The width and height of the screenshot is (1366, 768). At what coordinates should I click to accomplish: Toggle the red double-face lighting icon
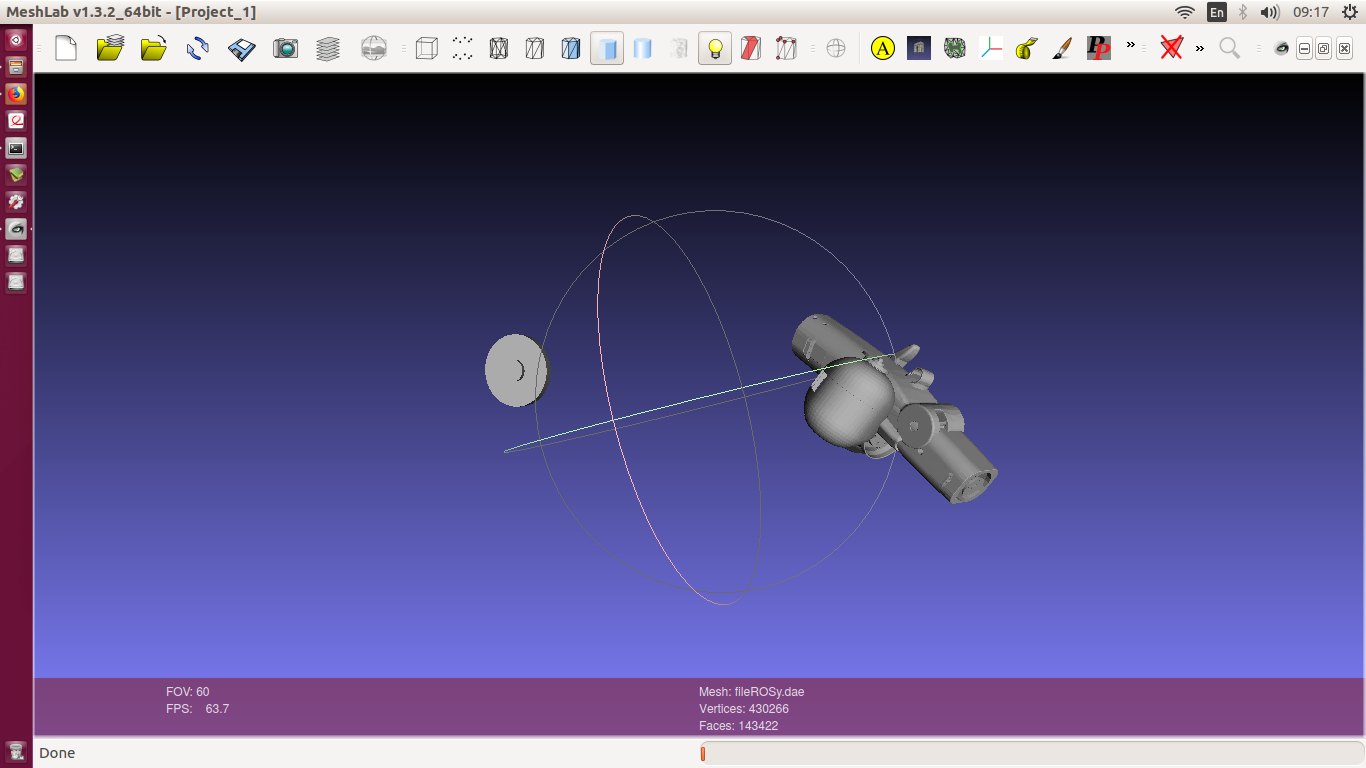751,48
